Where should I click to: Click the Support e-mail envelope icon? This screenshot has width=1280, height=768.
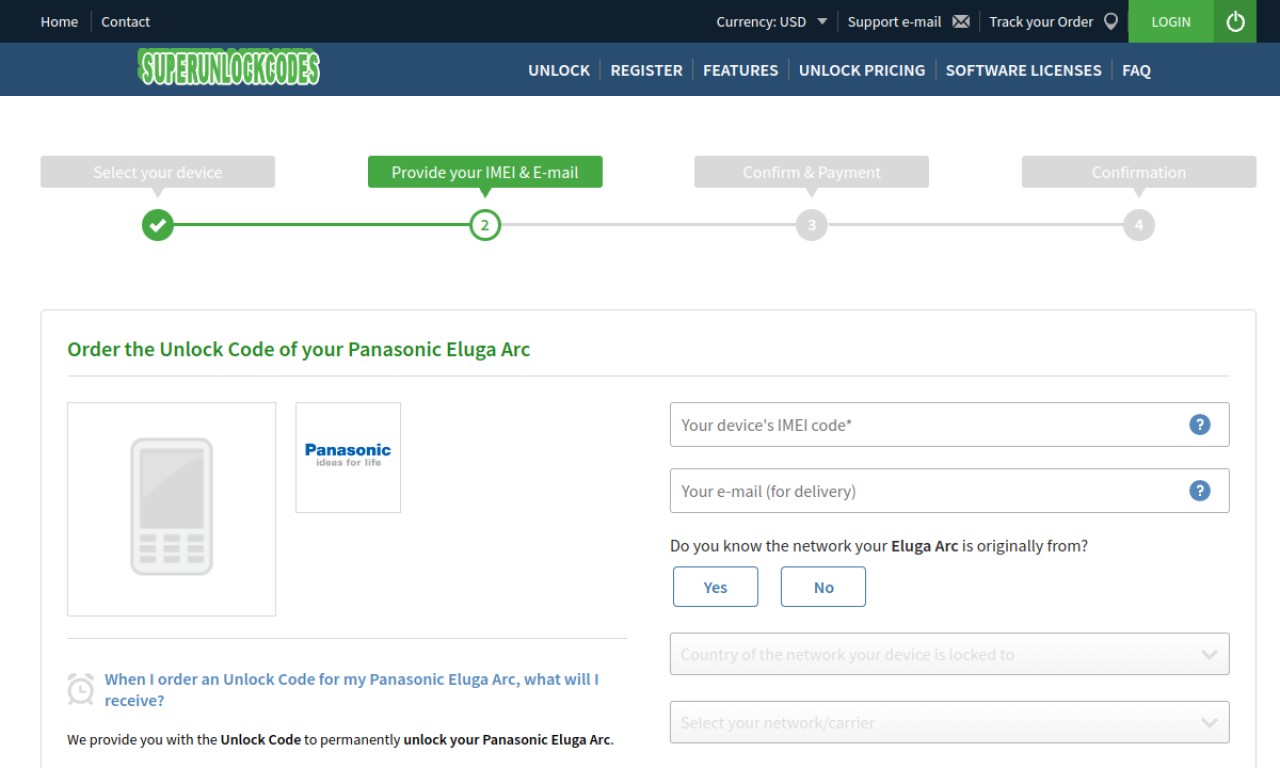[x=961, y=21]
